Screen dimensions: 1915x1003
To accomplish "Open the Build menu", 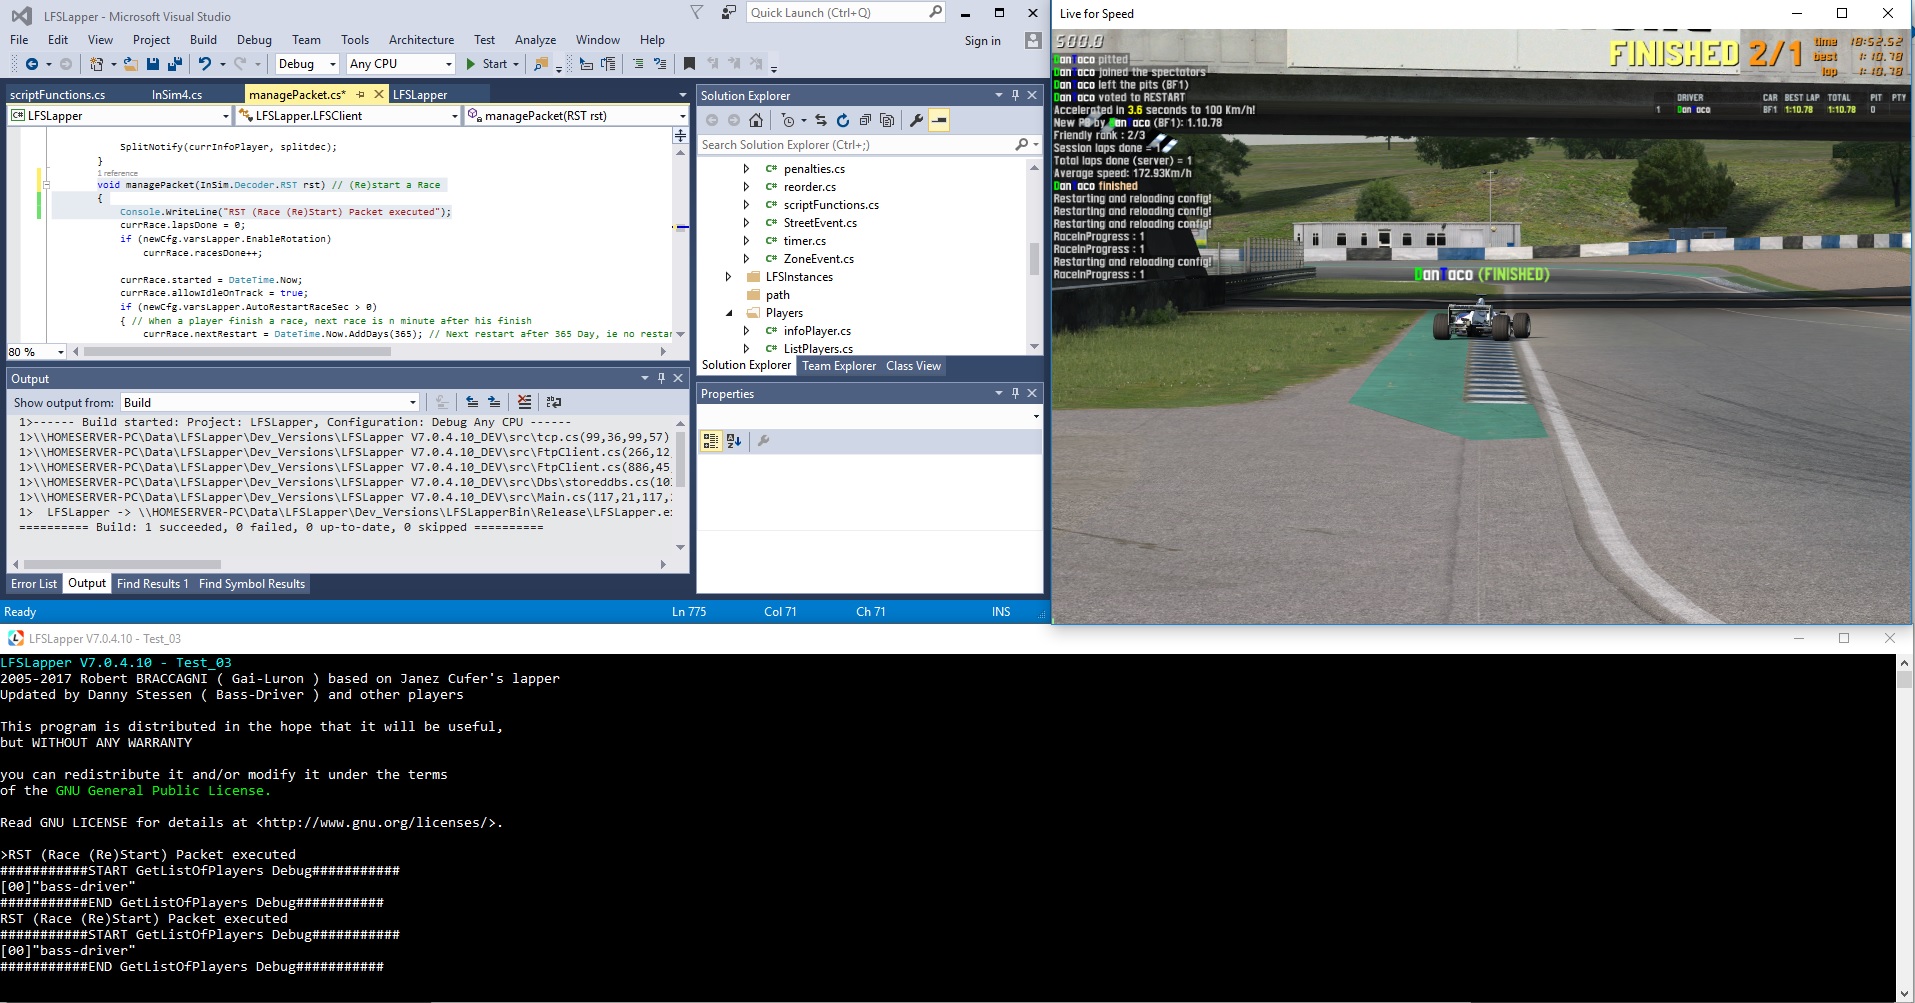I will click(x=203, y=40).
